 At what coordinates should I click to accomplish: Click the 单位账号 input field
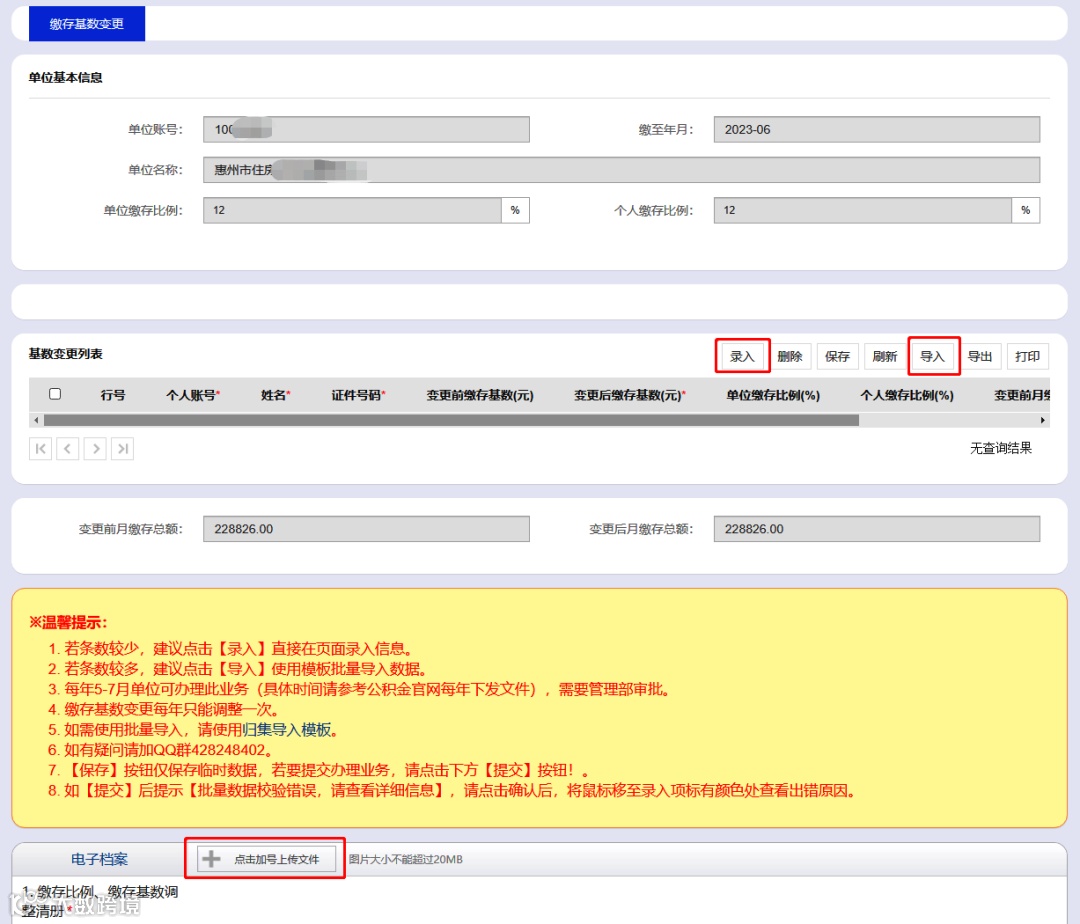coord(366,129)
